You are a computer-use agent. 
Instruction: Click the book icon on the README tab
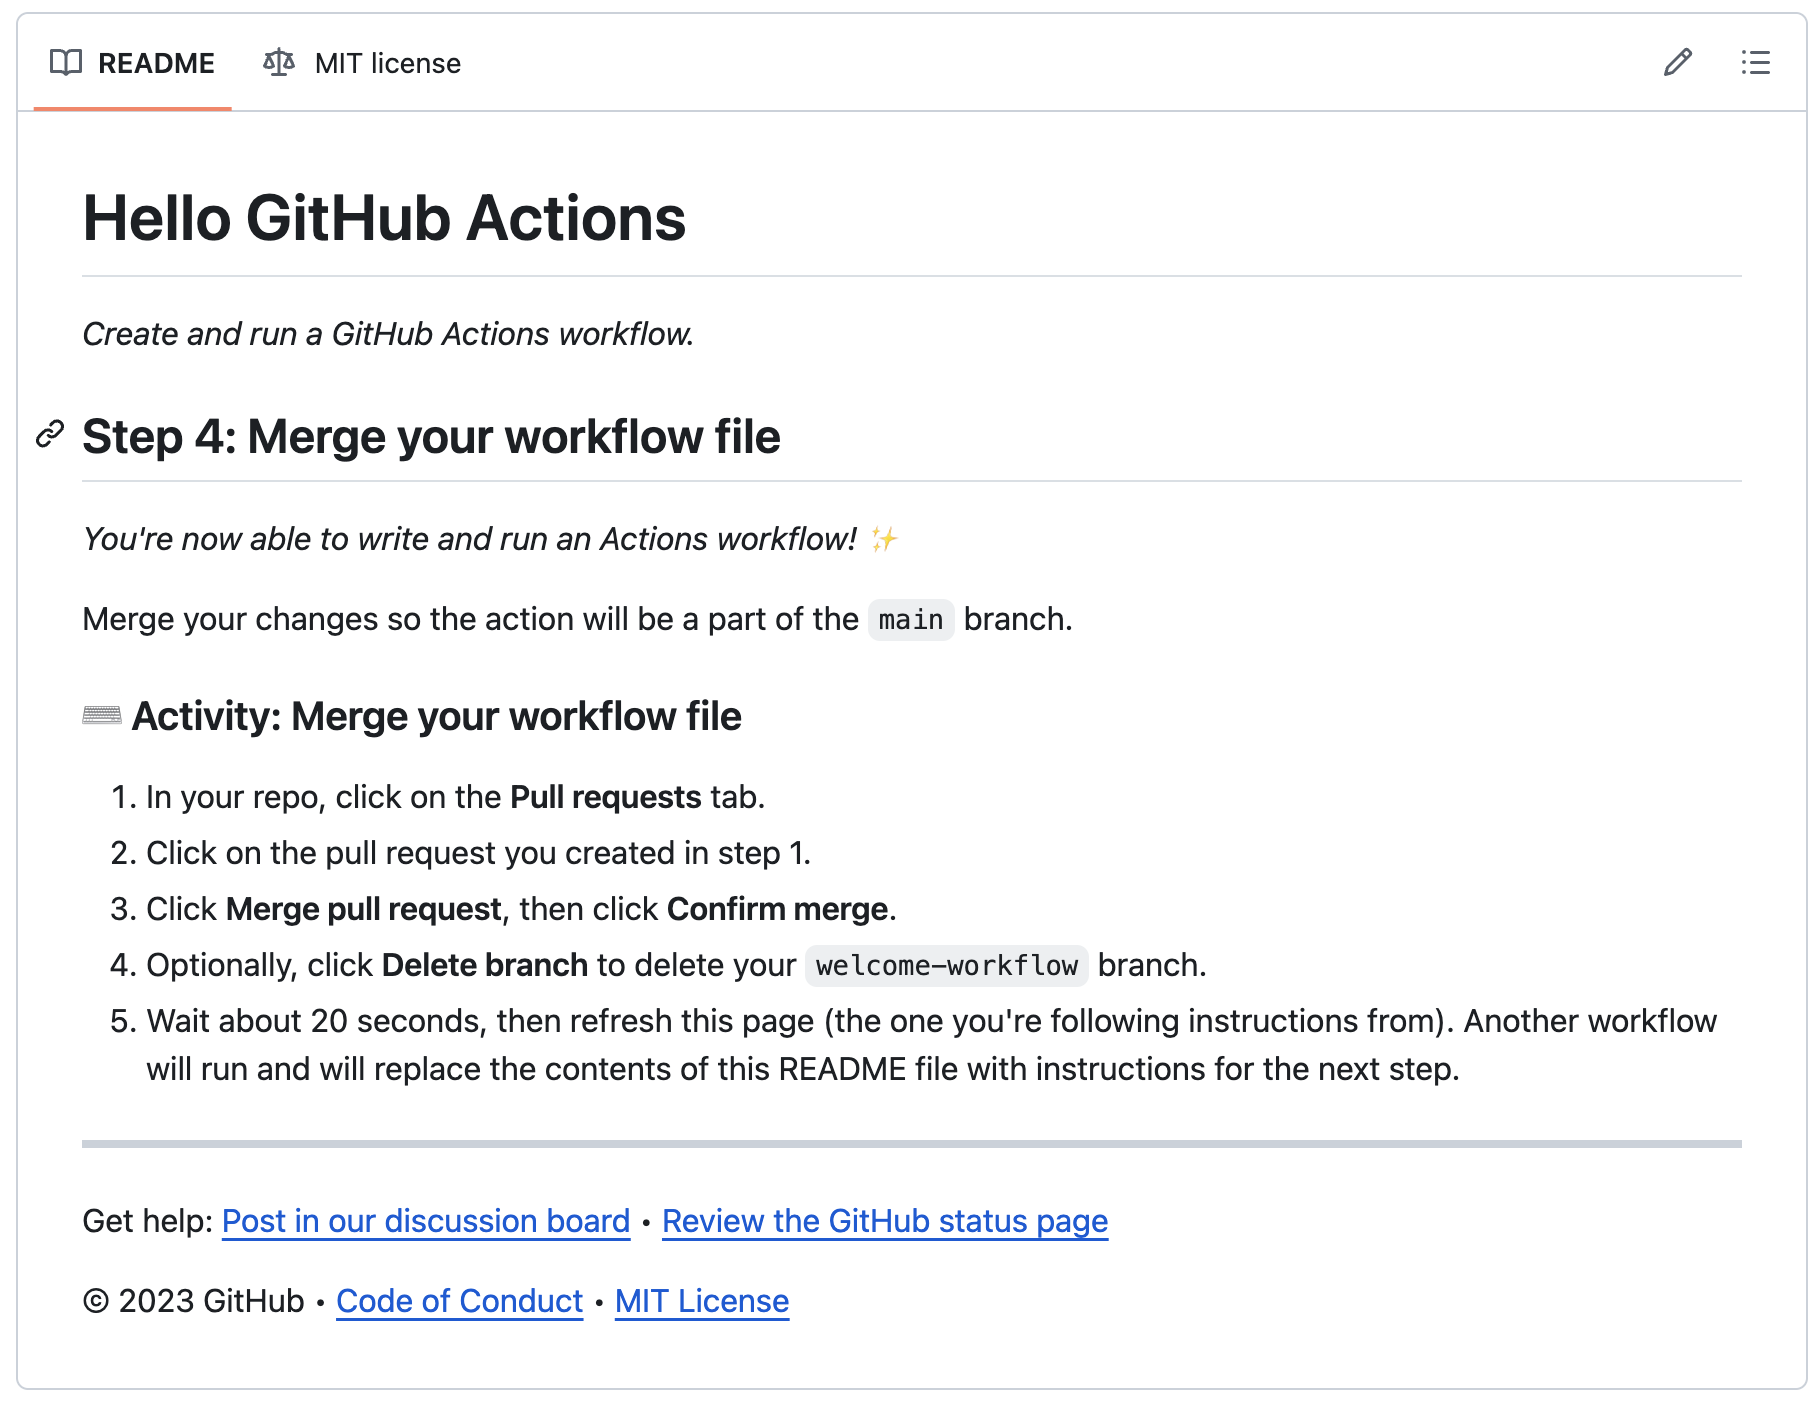coord(66,63)
